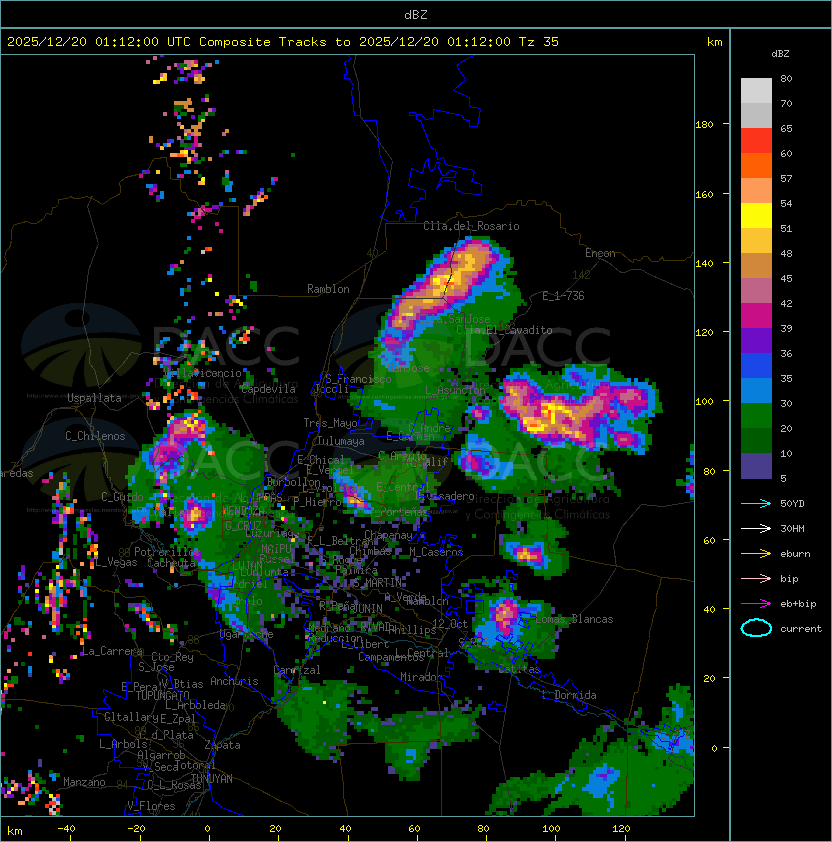The width and height of the screenshot is (832, 842).
Task: Click the dBZ title at top
Action: point(416,14)
